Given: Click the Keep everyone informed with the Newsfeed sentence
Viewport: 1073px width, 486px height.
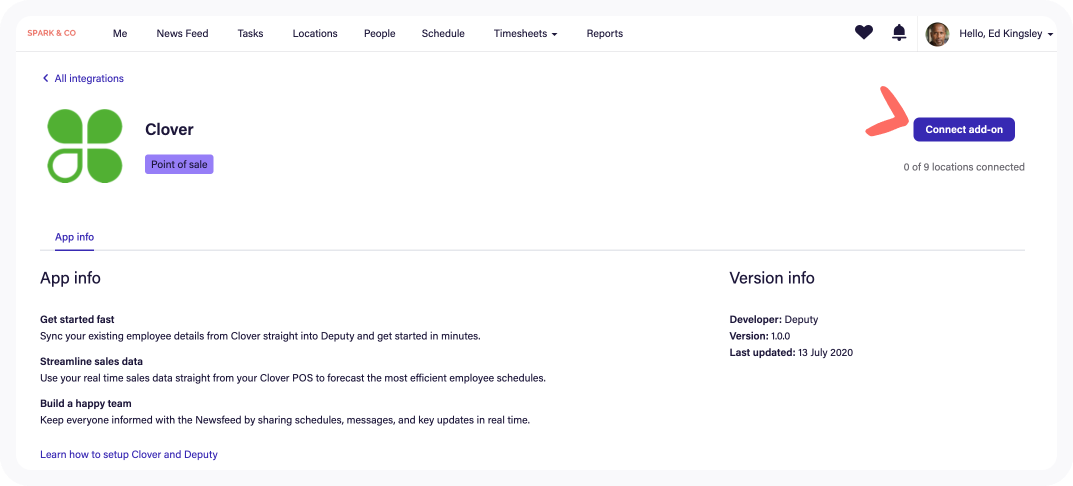Looking at the screenshot, I should [x=285, y=420].
